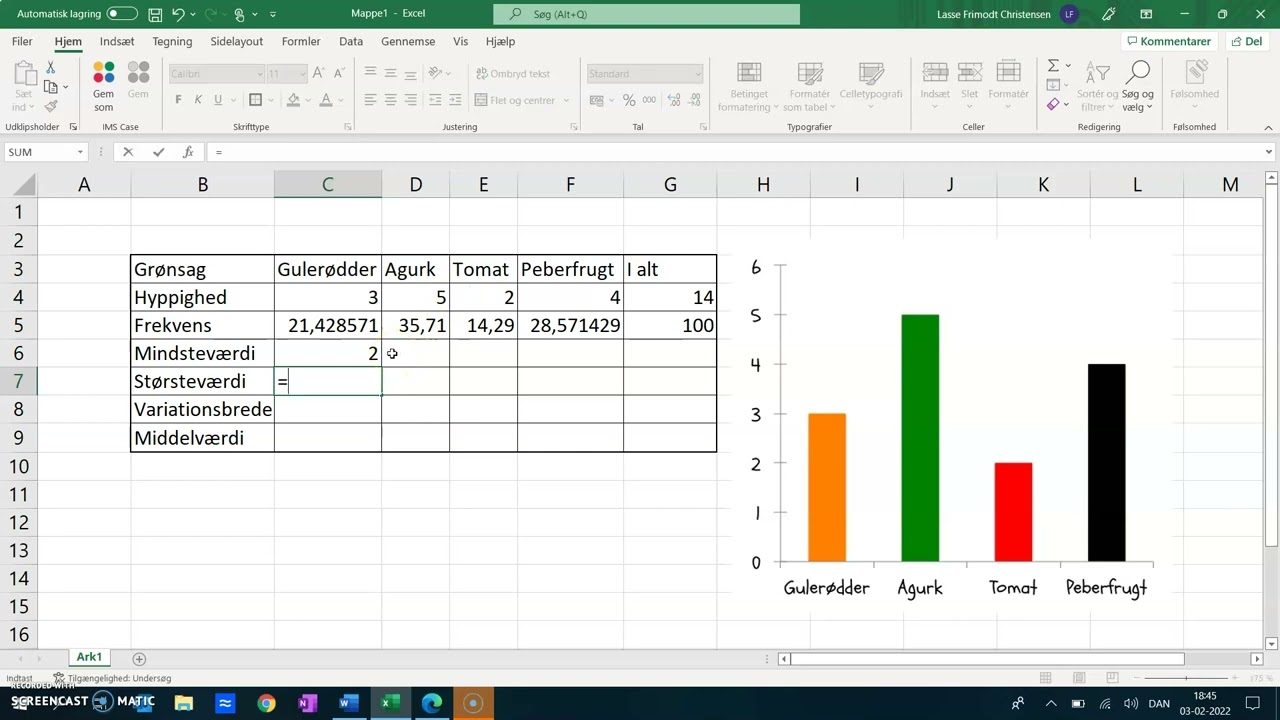This screenshot has height=720, width=1280.
Task: Click the percent style icon
Action: 629,100
